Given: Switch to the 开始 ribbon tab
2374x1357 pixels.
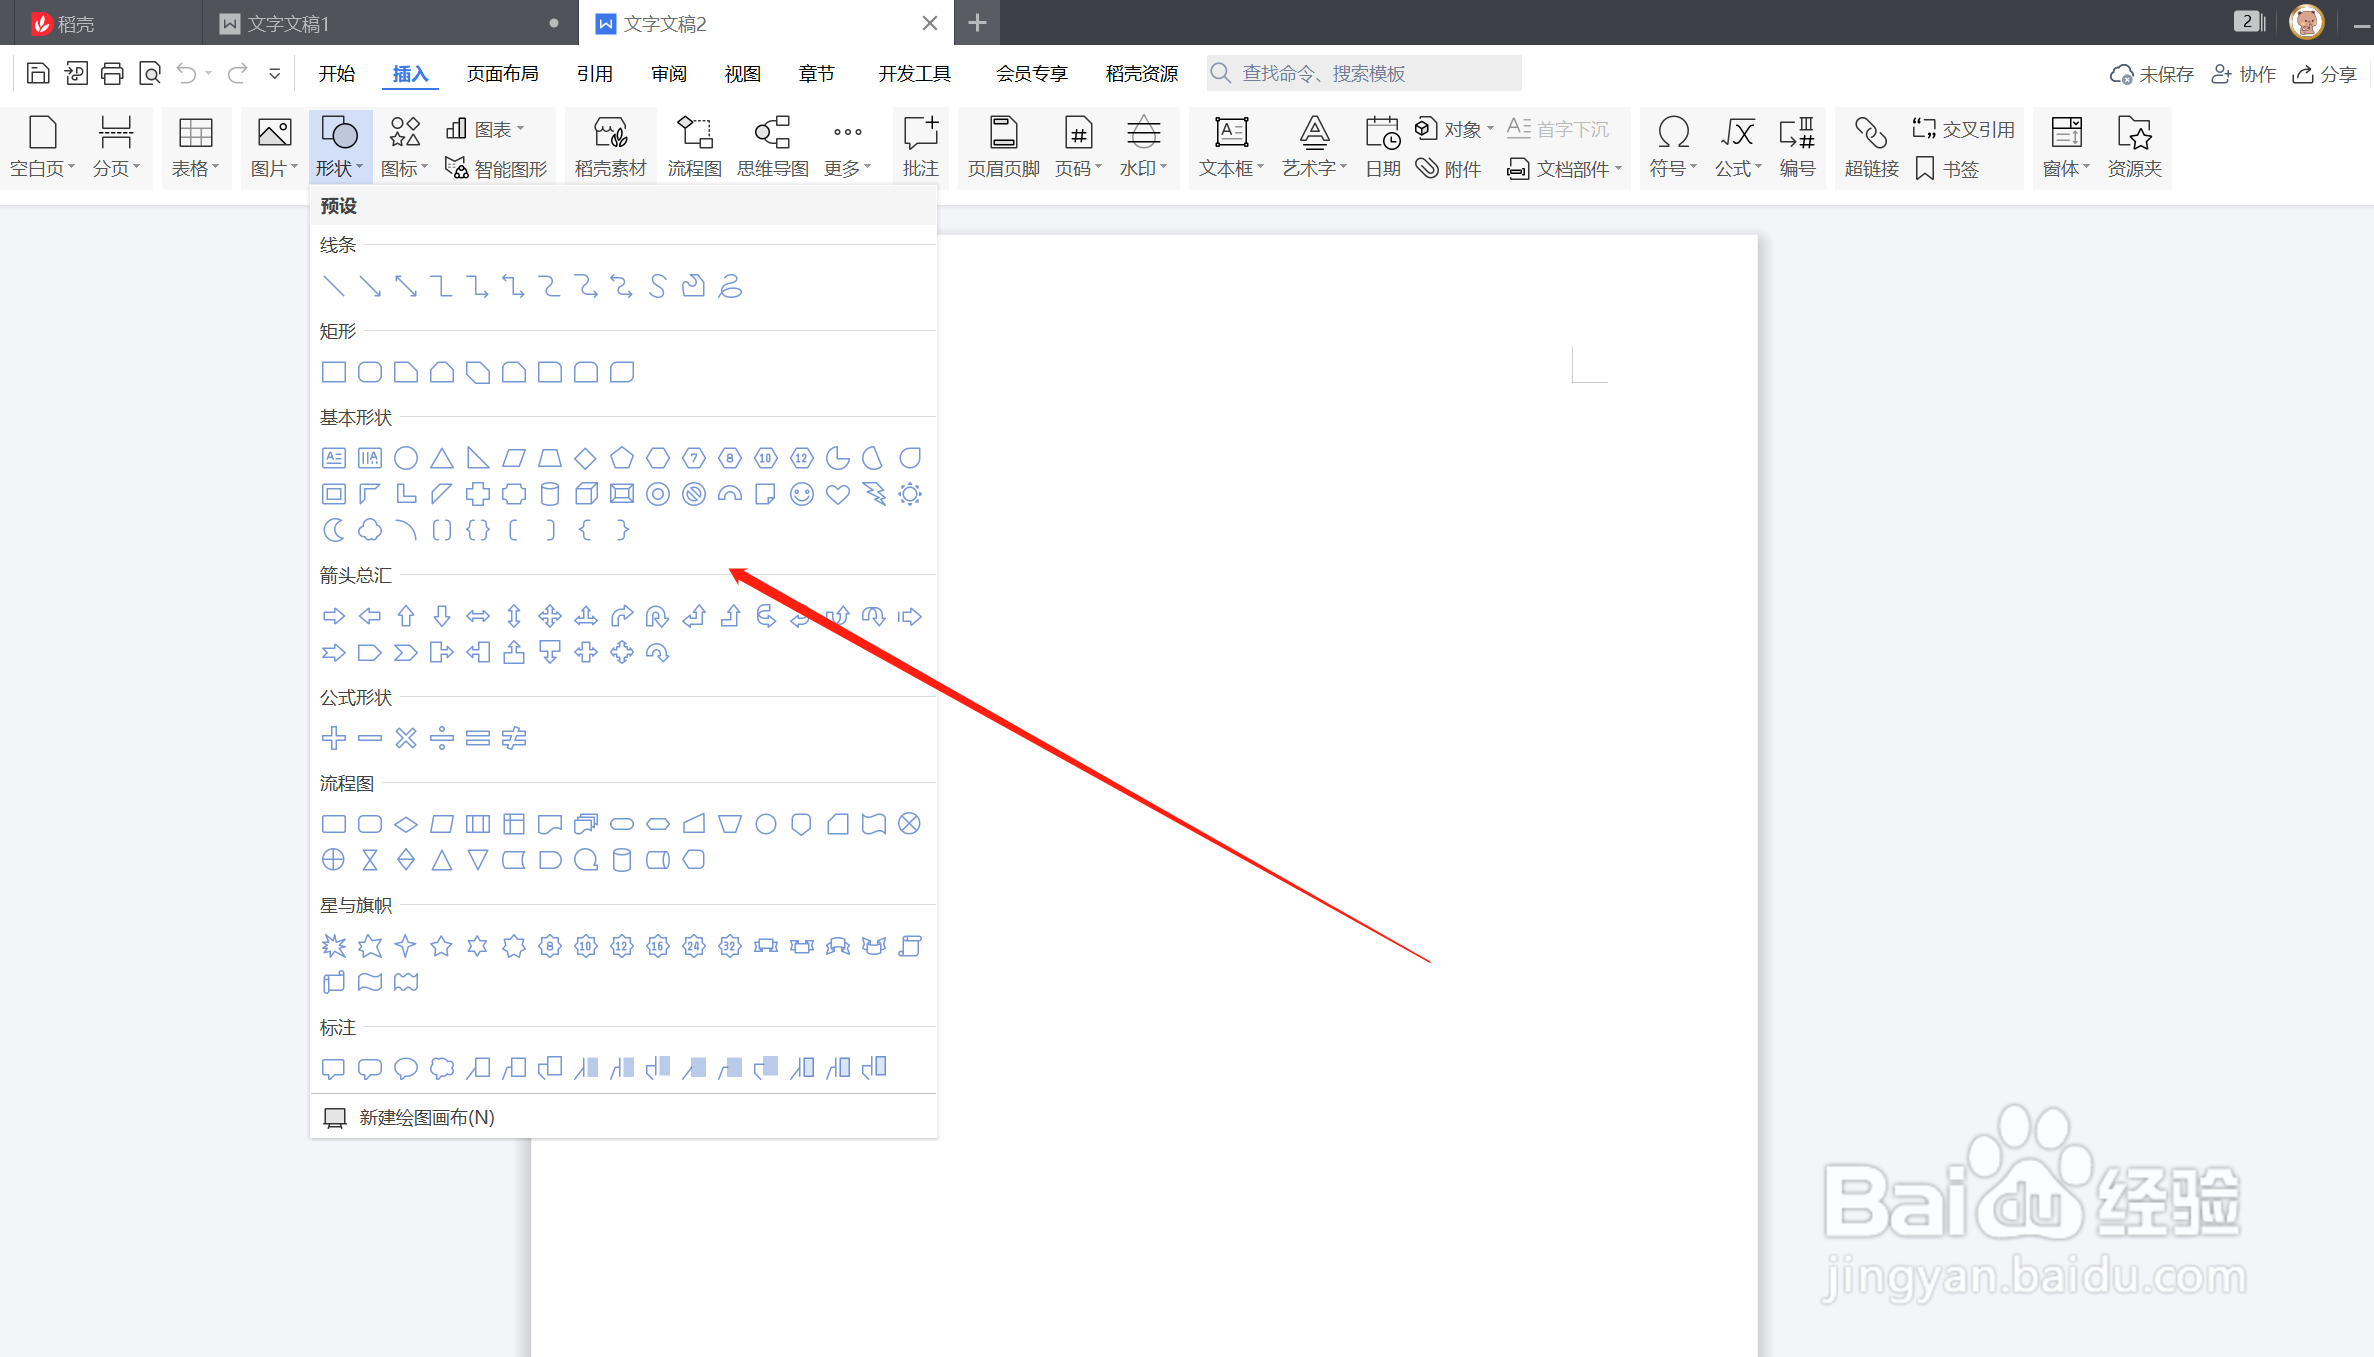Looking at the screenshot, I should pos(337,73).
